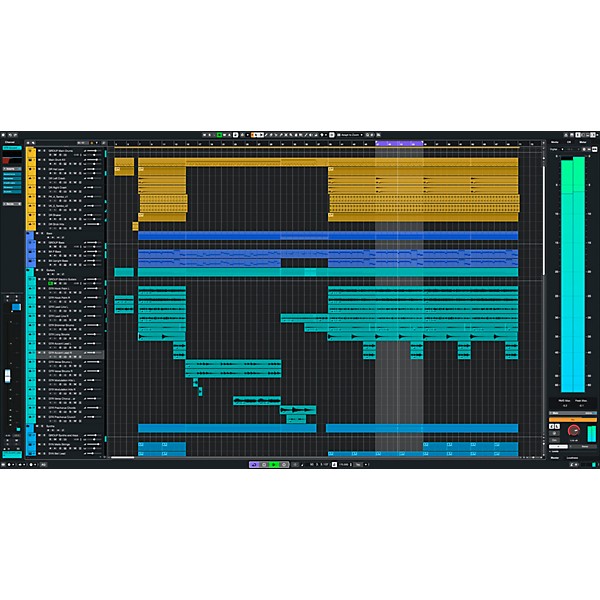The height and width of the screenshot is (600, 600).
Task: Collapse the Bass folder track
Action: [x=28, y=233]
